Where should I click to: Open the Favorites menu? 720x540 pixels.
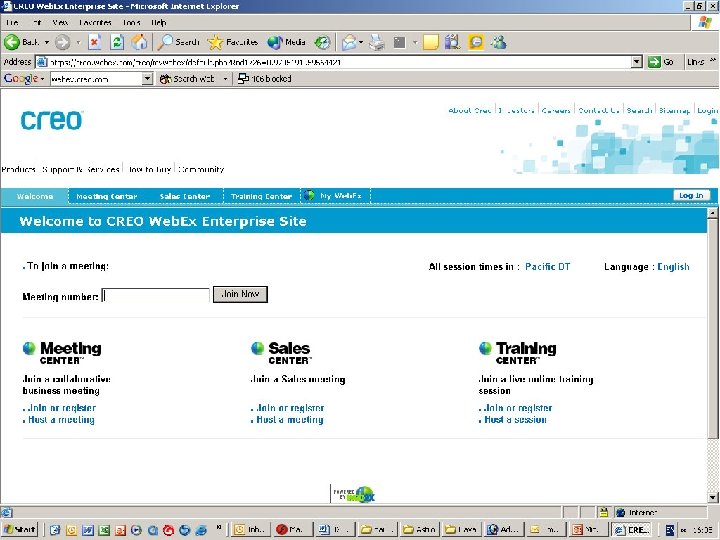[x=95, y=22]
